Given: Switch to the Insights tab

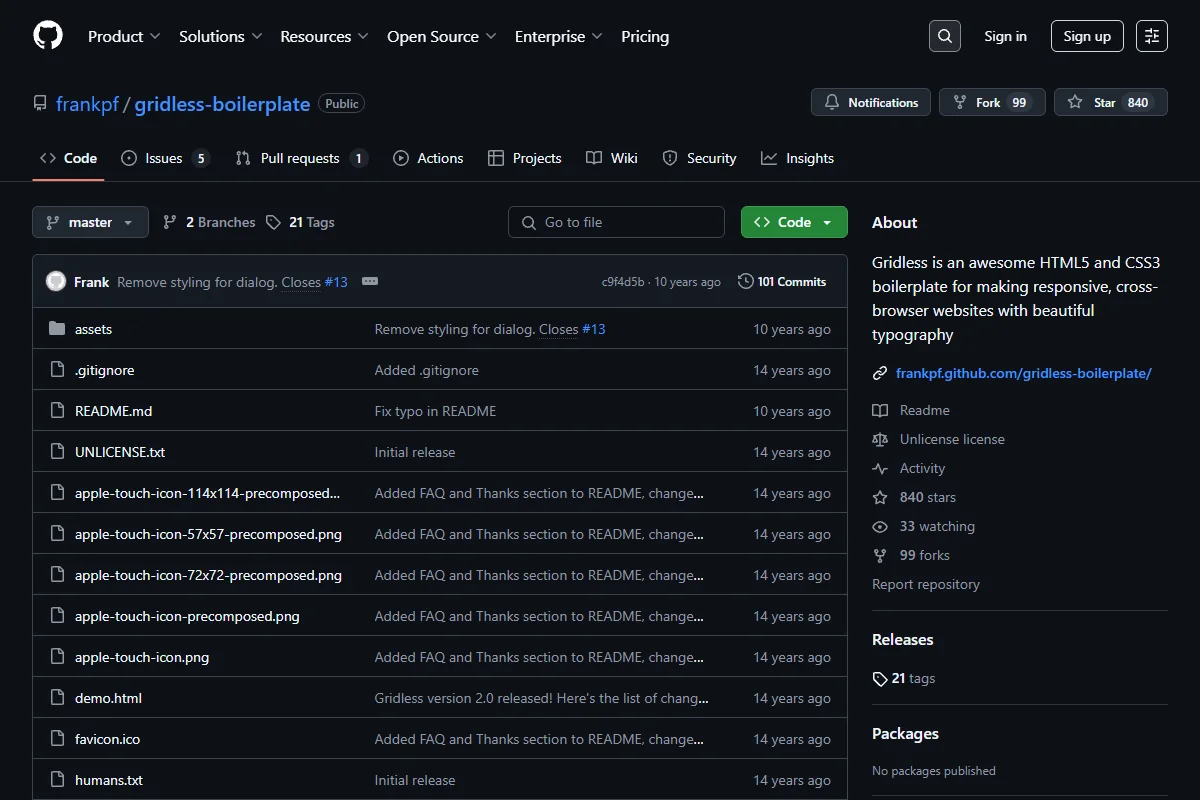Looking at the screenshot, I should 797,158.
